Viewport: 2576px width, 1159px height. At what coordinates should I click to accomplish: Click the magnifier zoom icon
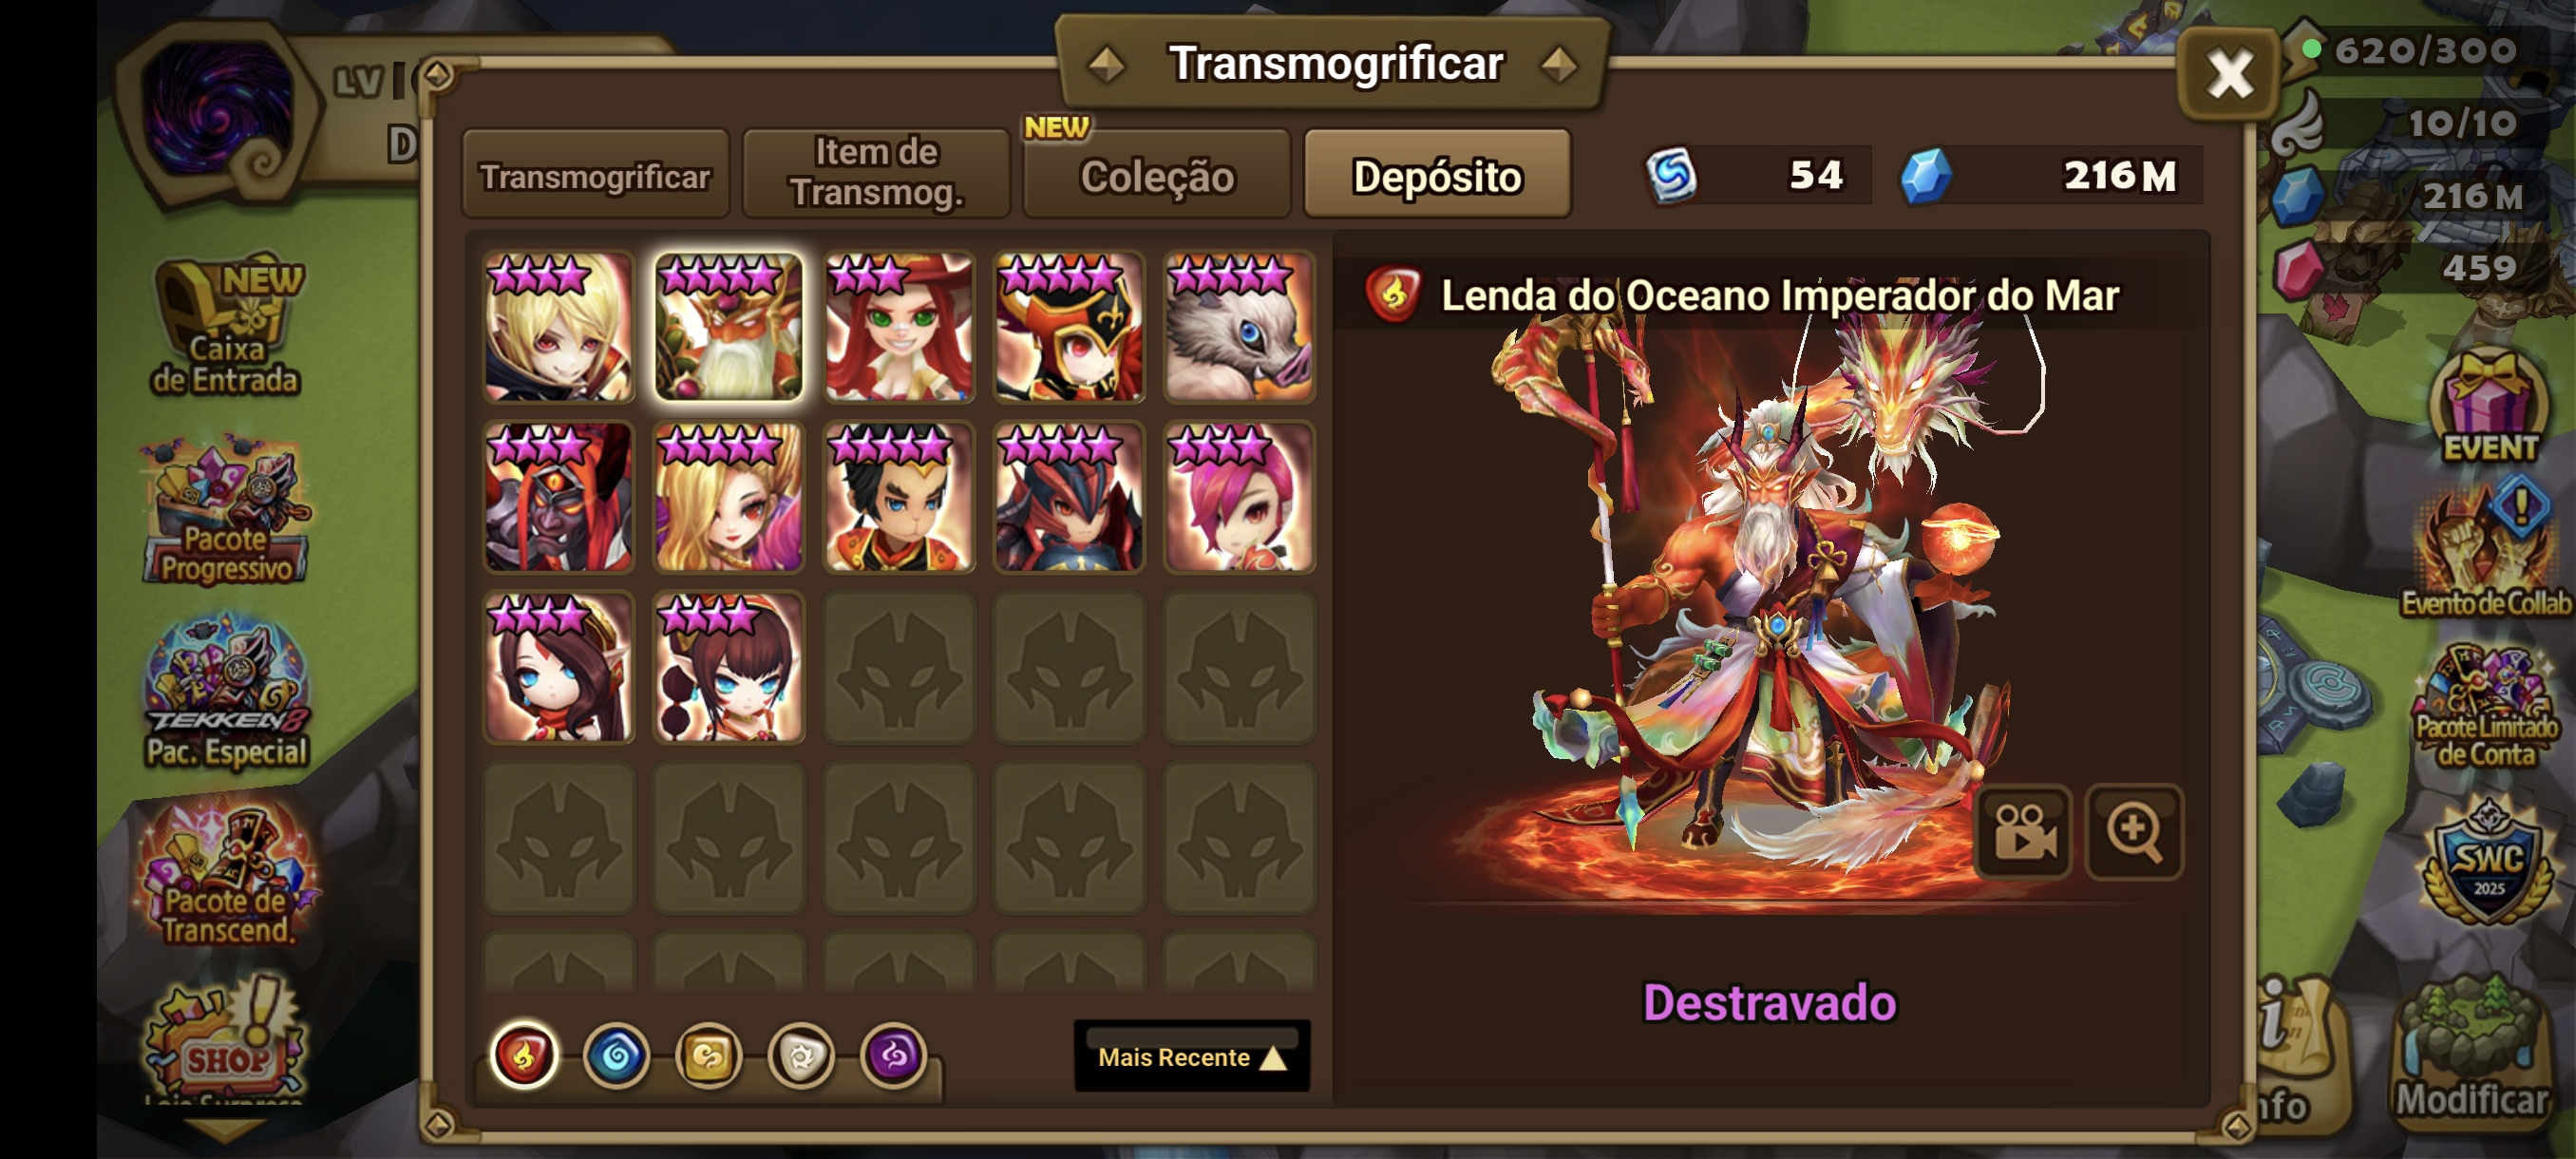[x=2134, y=831]
